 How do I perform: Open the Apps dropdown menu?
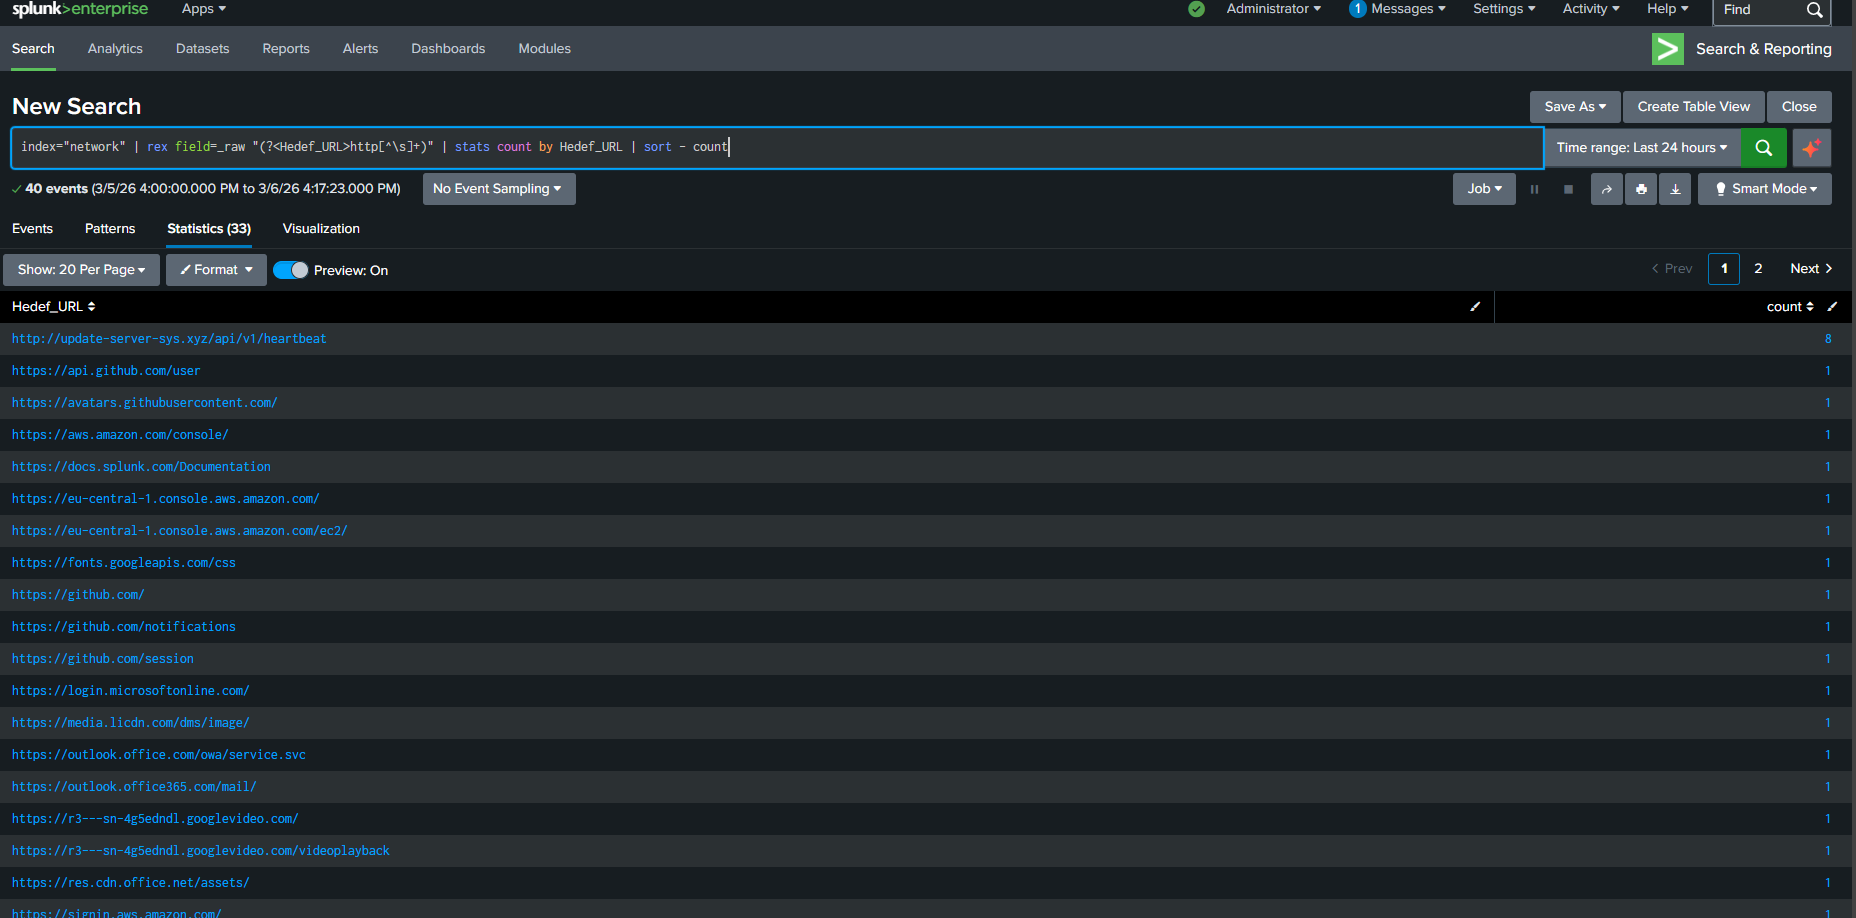[204, 9]
